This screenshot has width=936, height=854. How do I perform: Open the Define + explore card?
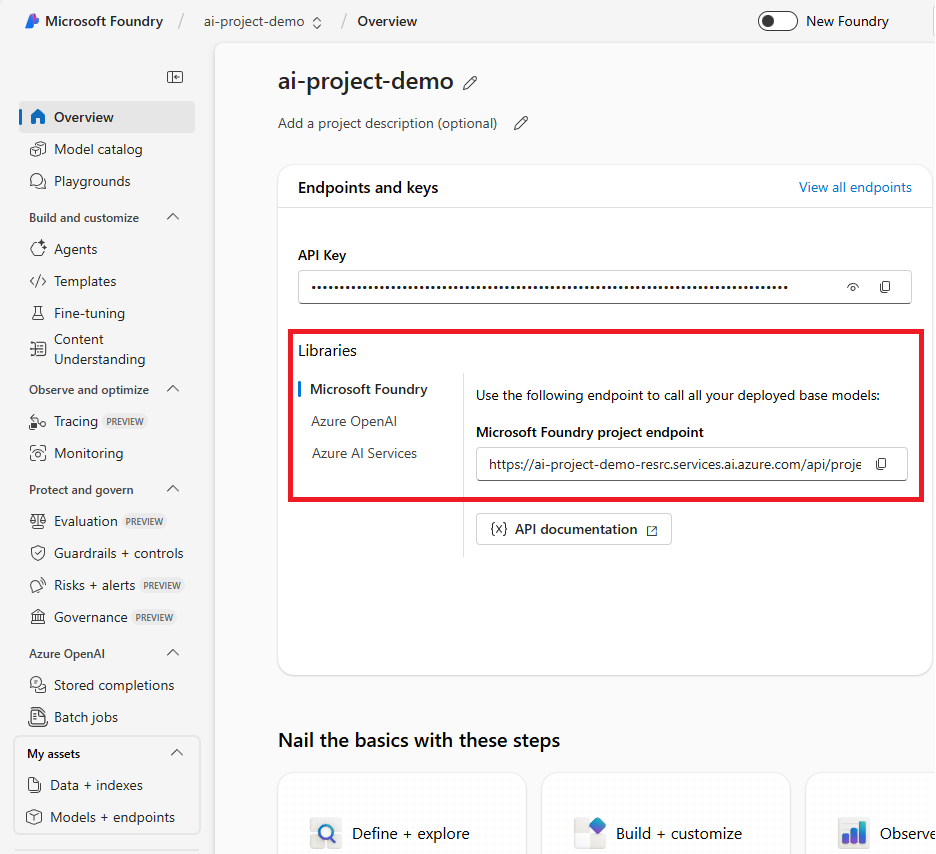[x=402, y=814]
